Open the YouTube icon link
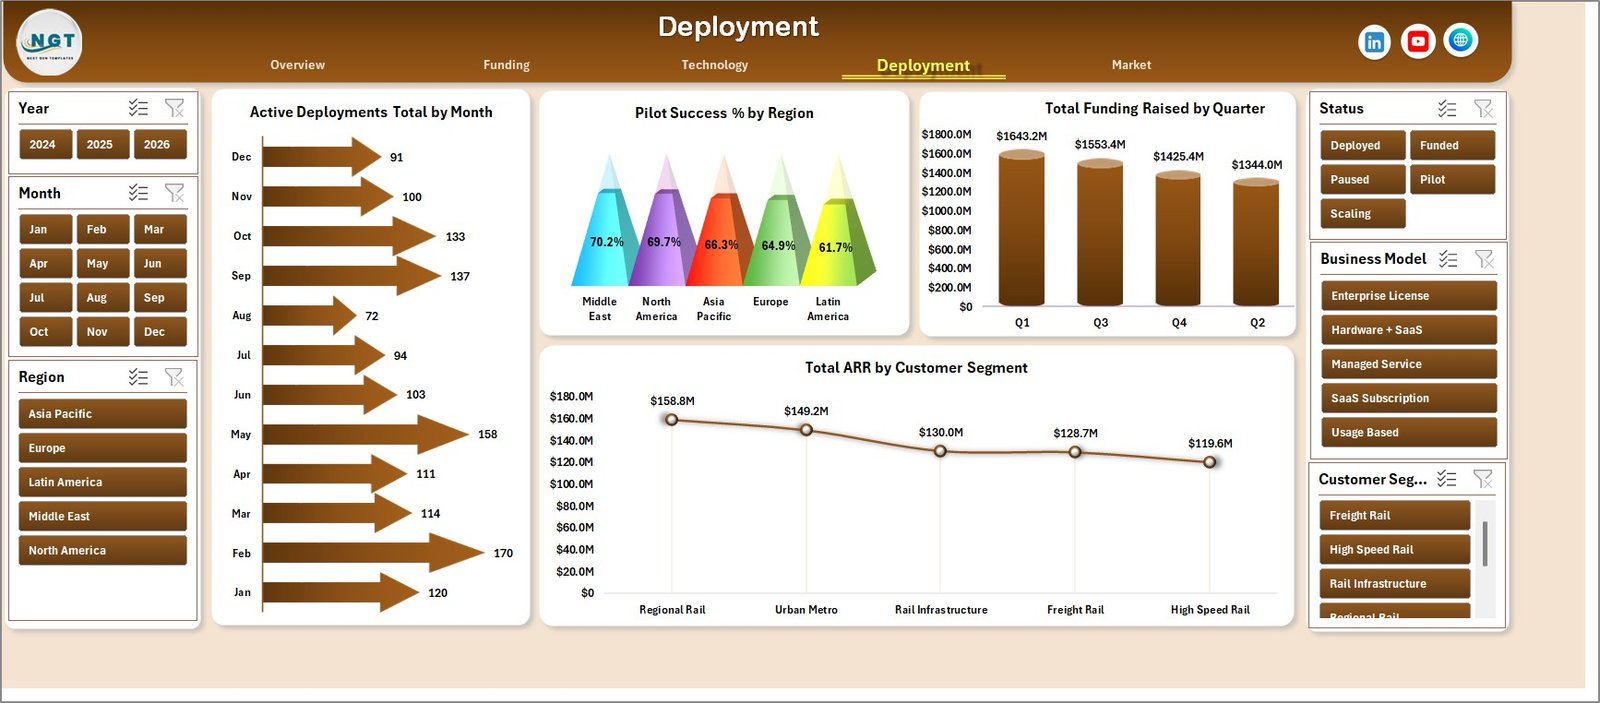Screen dimensions: 1600x703 pos(1417,41)
